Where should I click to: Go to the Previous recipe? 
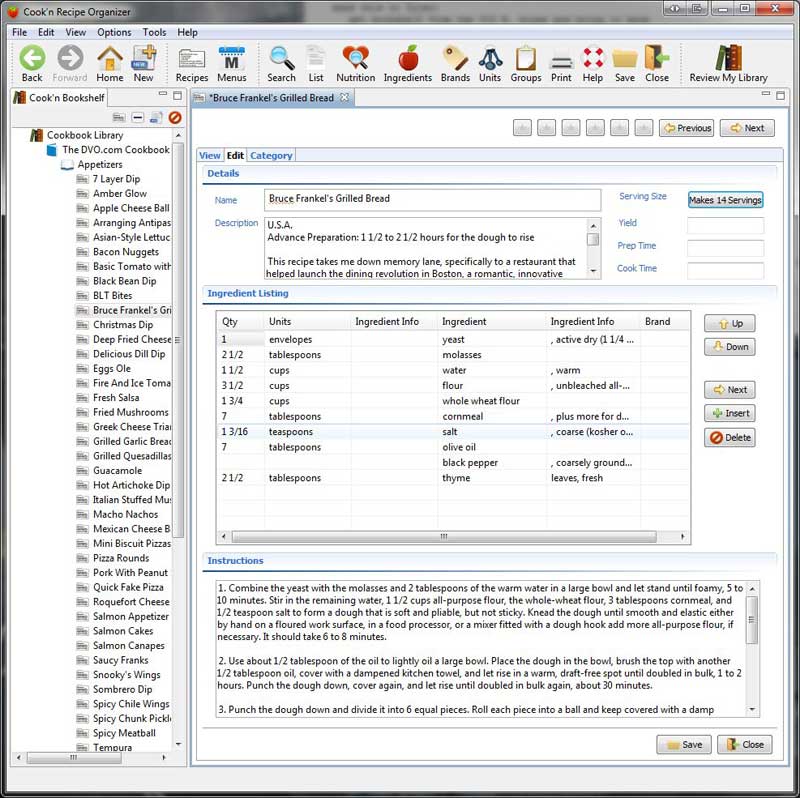pyautogui.click(x=687, y=128)
